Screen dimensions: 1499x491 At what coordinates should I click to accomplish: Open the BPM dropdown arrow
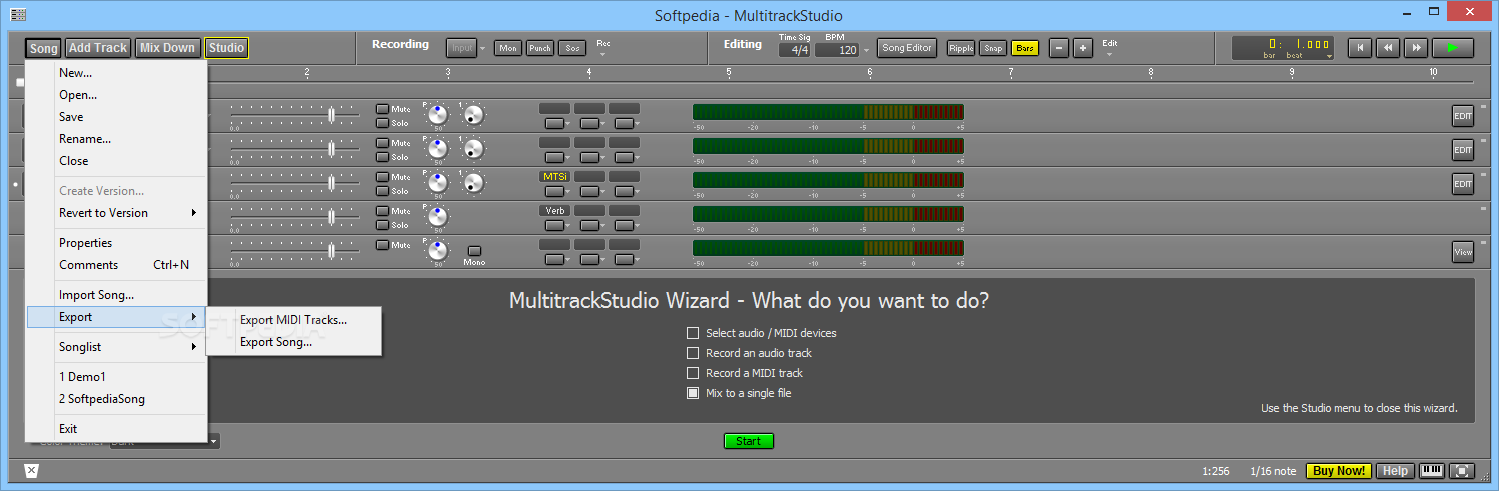point(866,50)
